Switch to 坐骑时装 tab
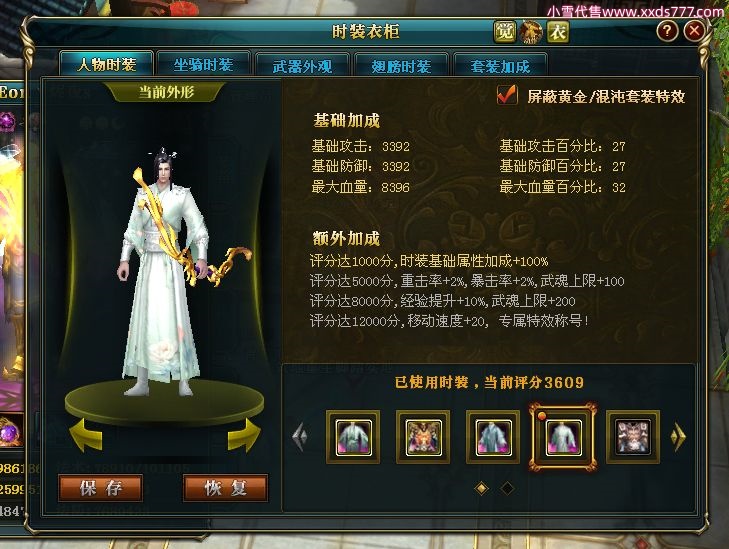 pos(204,65)
